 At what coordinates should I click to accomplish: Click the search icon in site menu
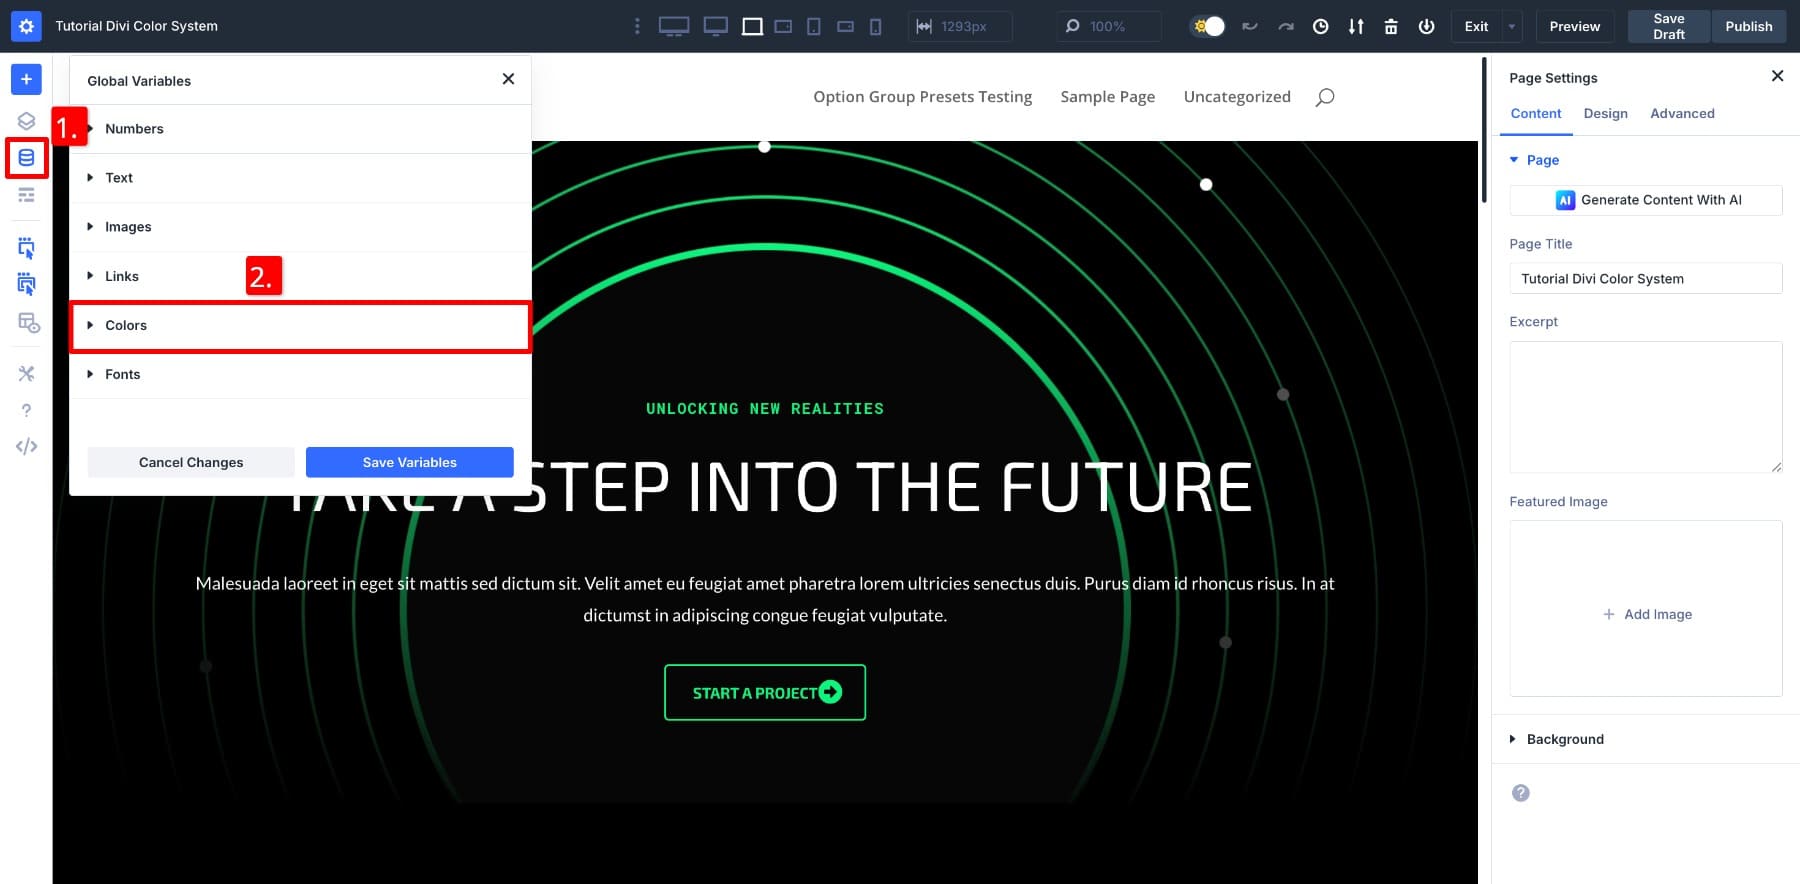(x=1325, y=97)
